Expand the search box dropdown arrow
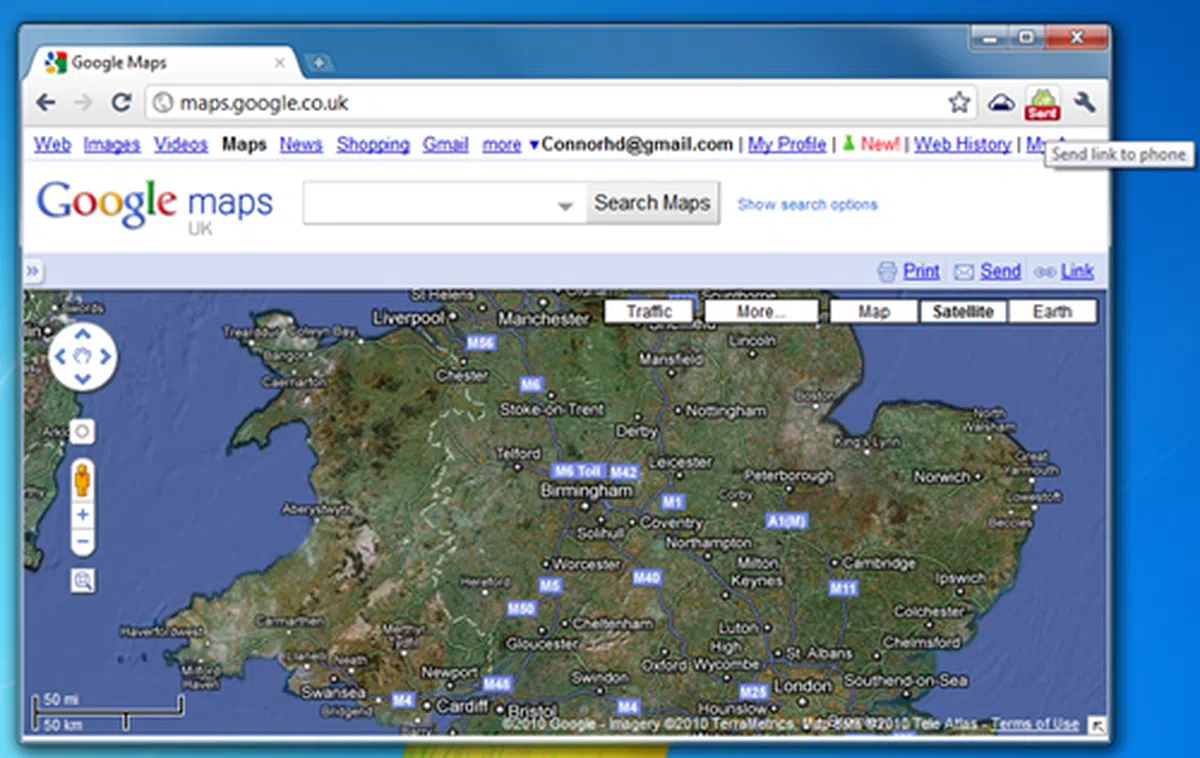Image resolution: width=1200 pixels, height=758 pixels. point(565,206)
